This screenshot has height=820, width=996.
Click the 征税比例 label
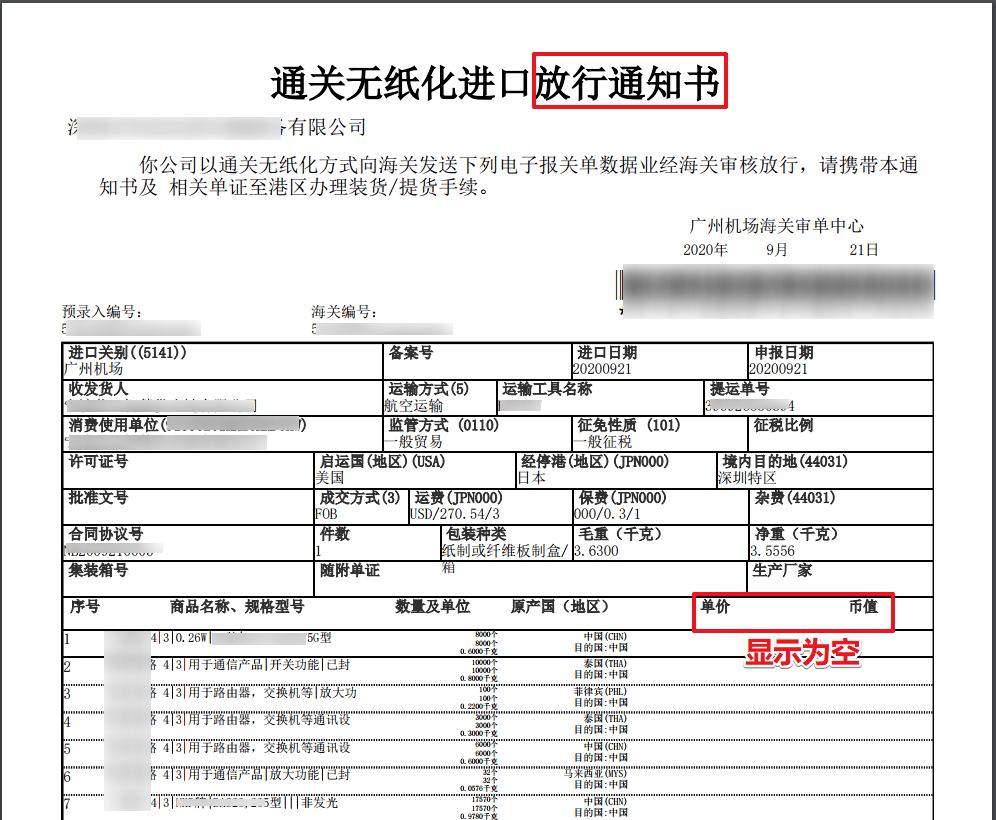pos(783,425)
